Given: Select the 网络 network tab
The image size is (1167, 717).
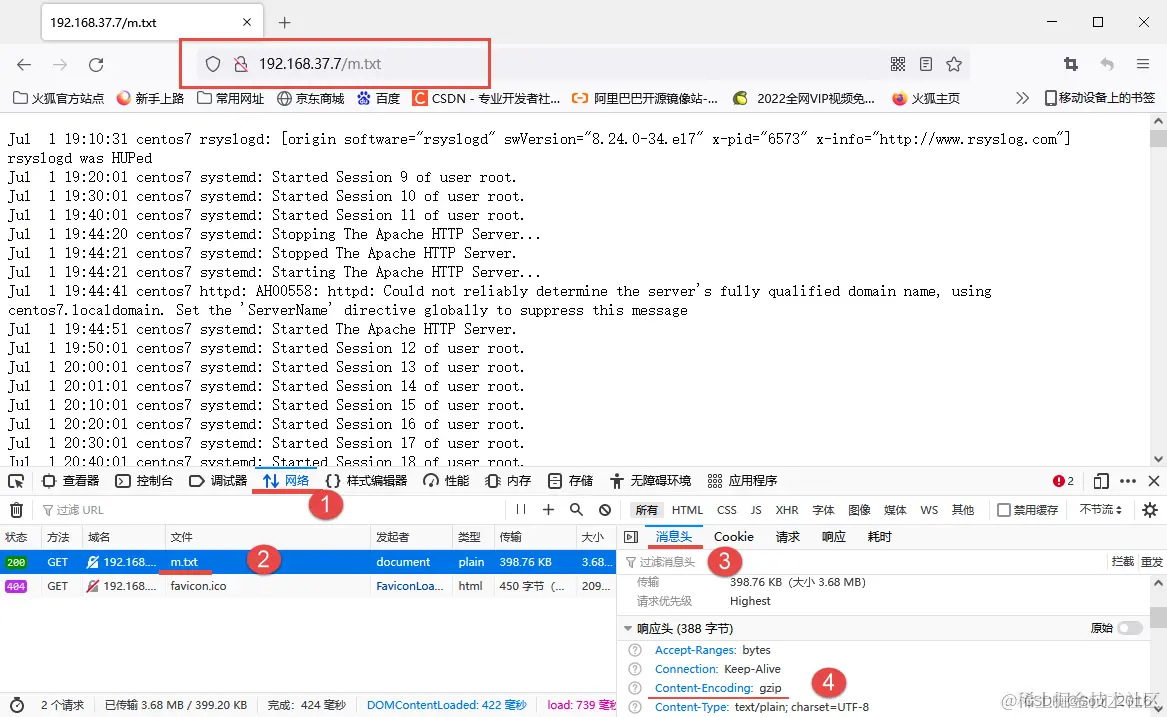Looking at the screenshot, I should coord(287,481).
